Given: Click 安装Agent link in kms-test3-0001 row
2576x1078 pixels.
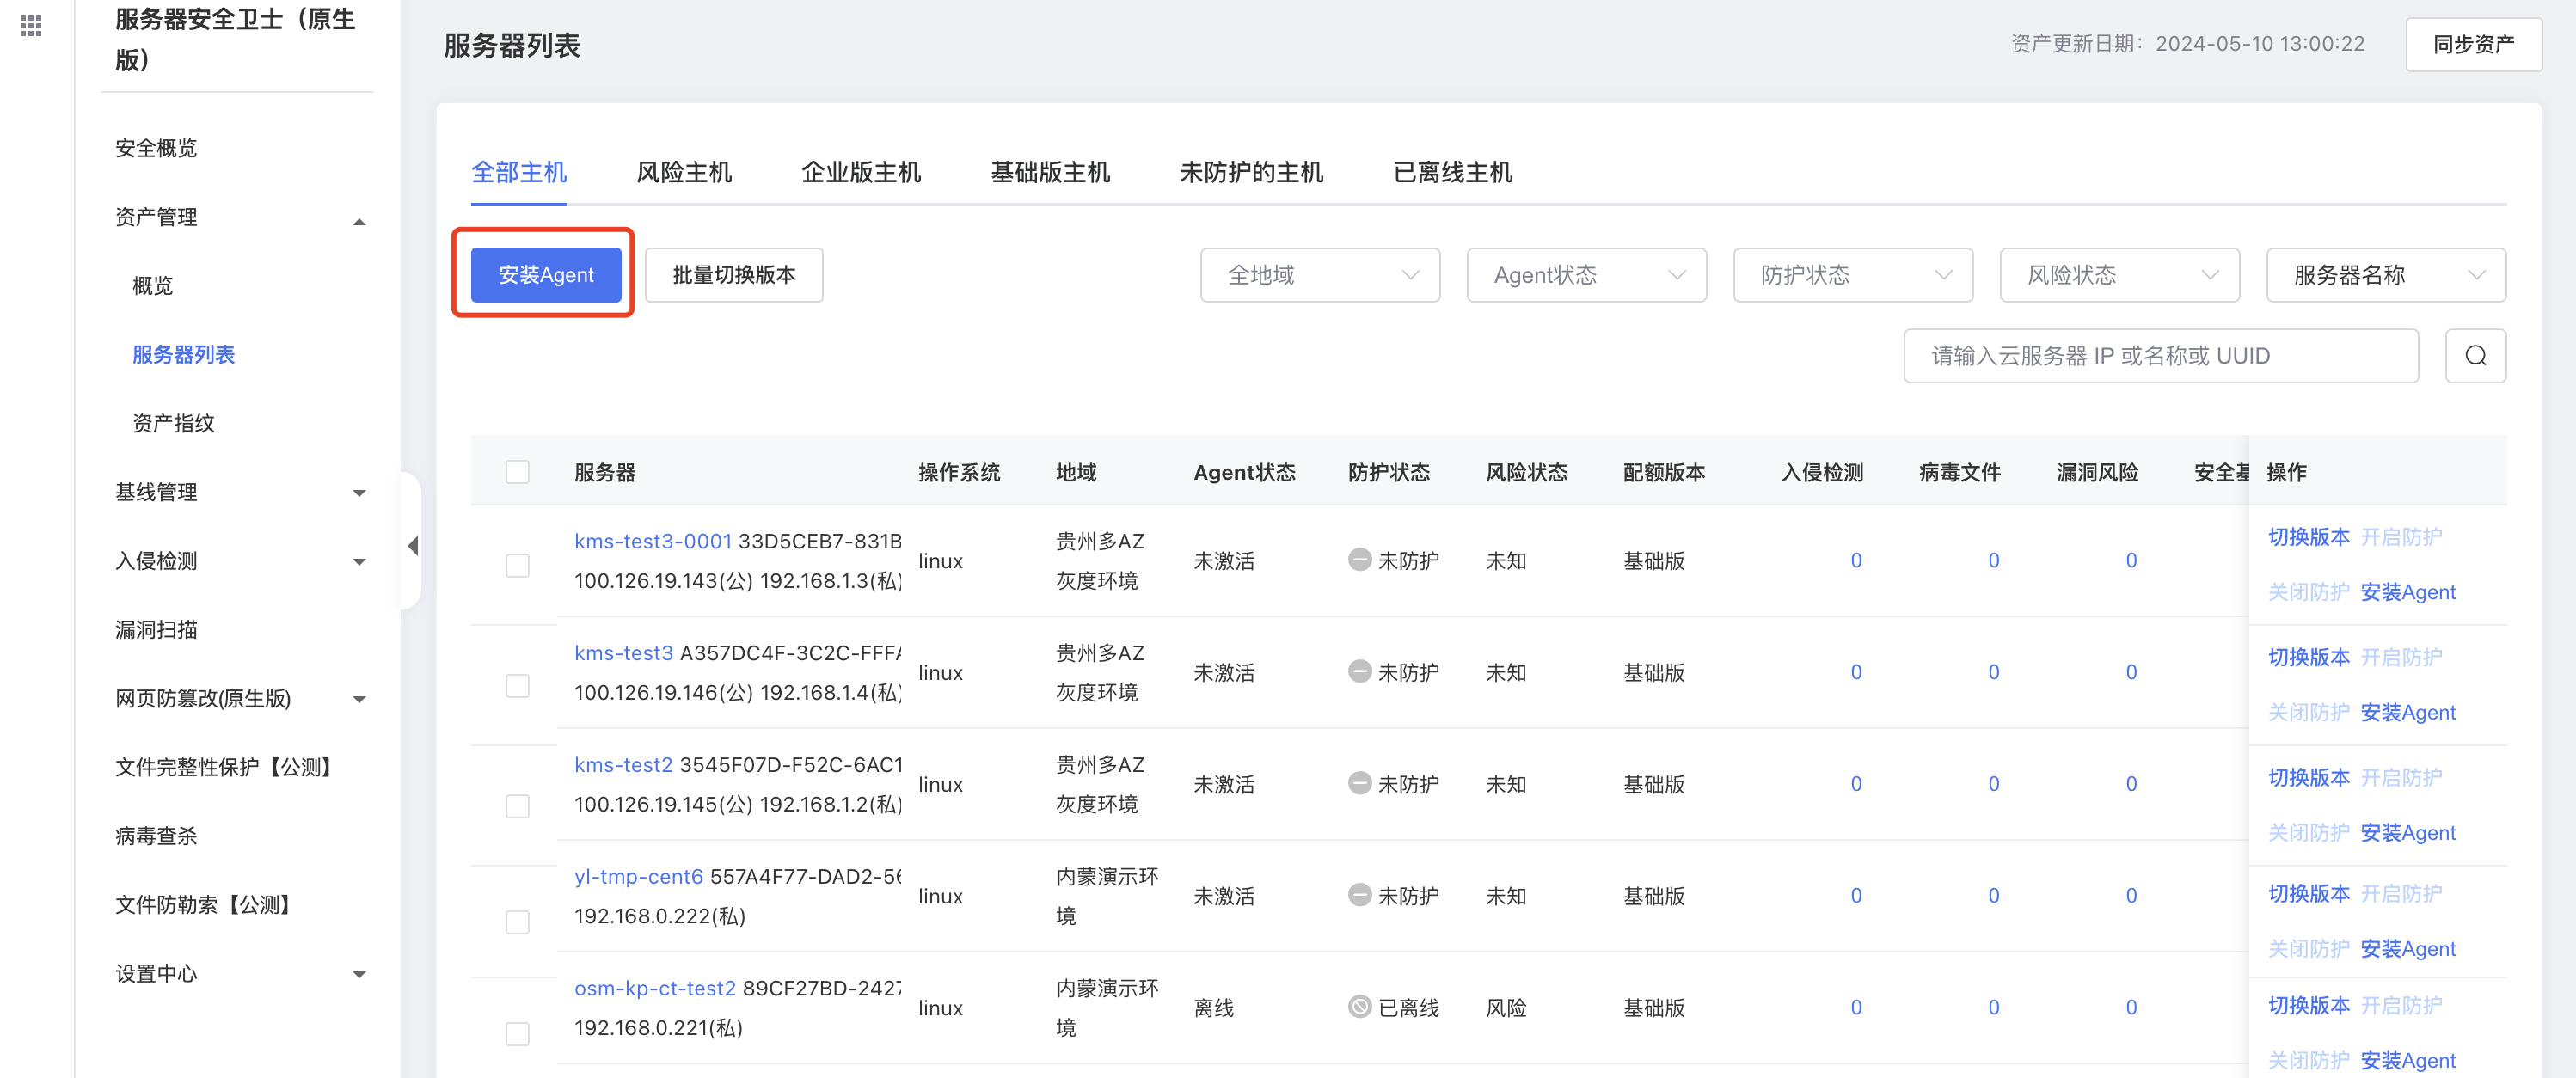Looking at the screenshot, I should pos(2407,592).
